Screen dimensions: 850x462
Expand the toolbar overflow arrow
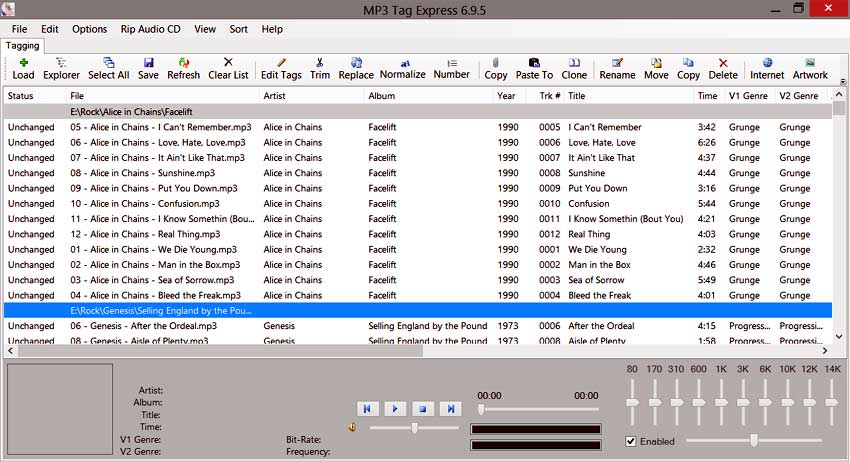843,81
